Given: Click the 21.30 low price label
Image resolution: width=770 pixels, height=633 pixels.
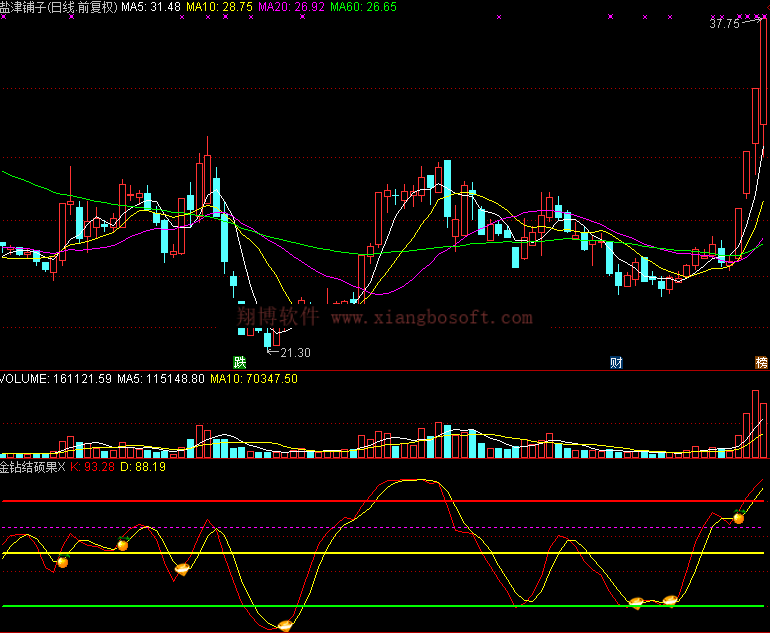Looking at the screenshot, I should [295, 353].
